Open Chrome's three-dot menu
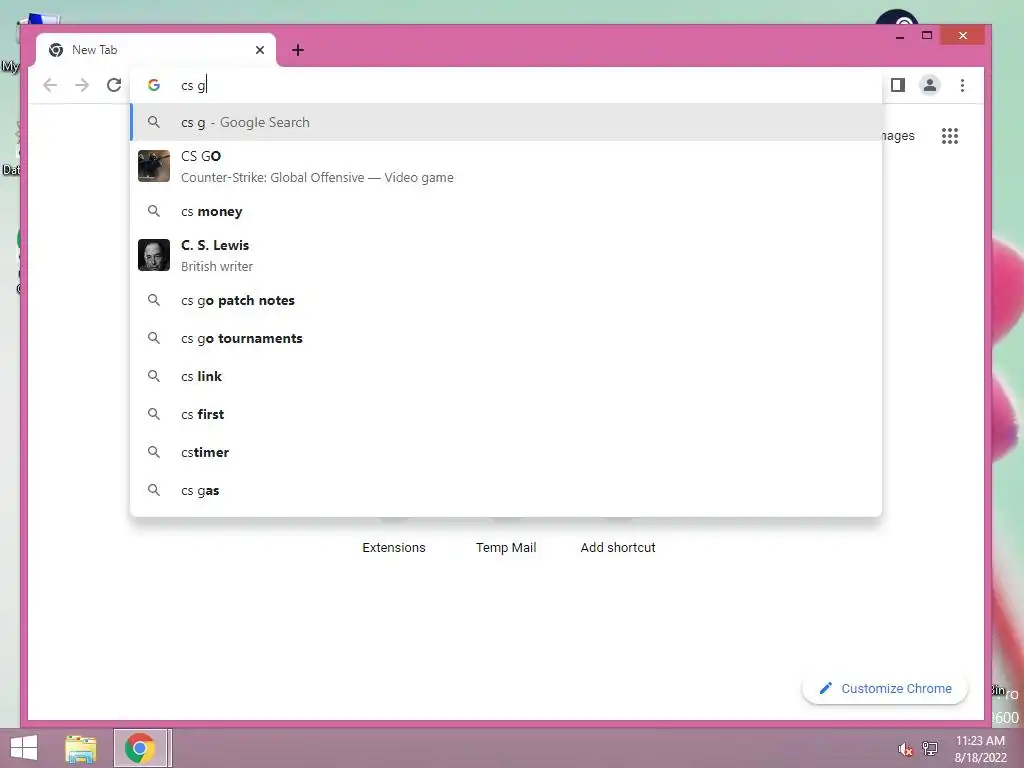Screen dimensions: 1024x768 click(962, 86)
